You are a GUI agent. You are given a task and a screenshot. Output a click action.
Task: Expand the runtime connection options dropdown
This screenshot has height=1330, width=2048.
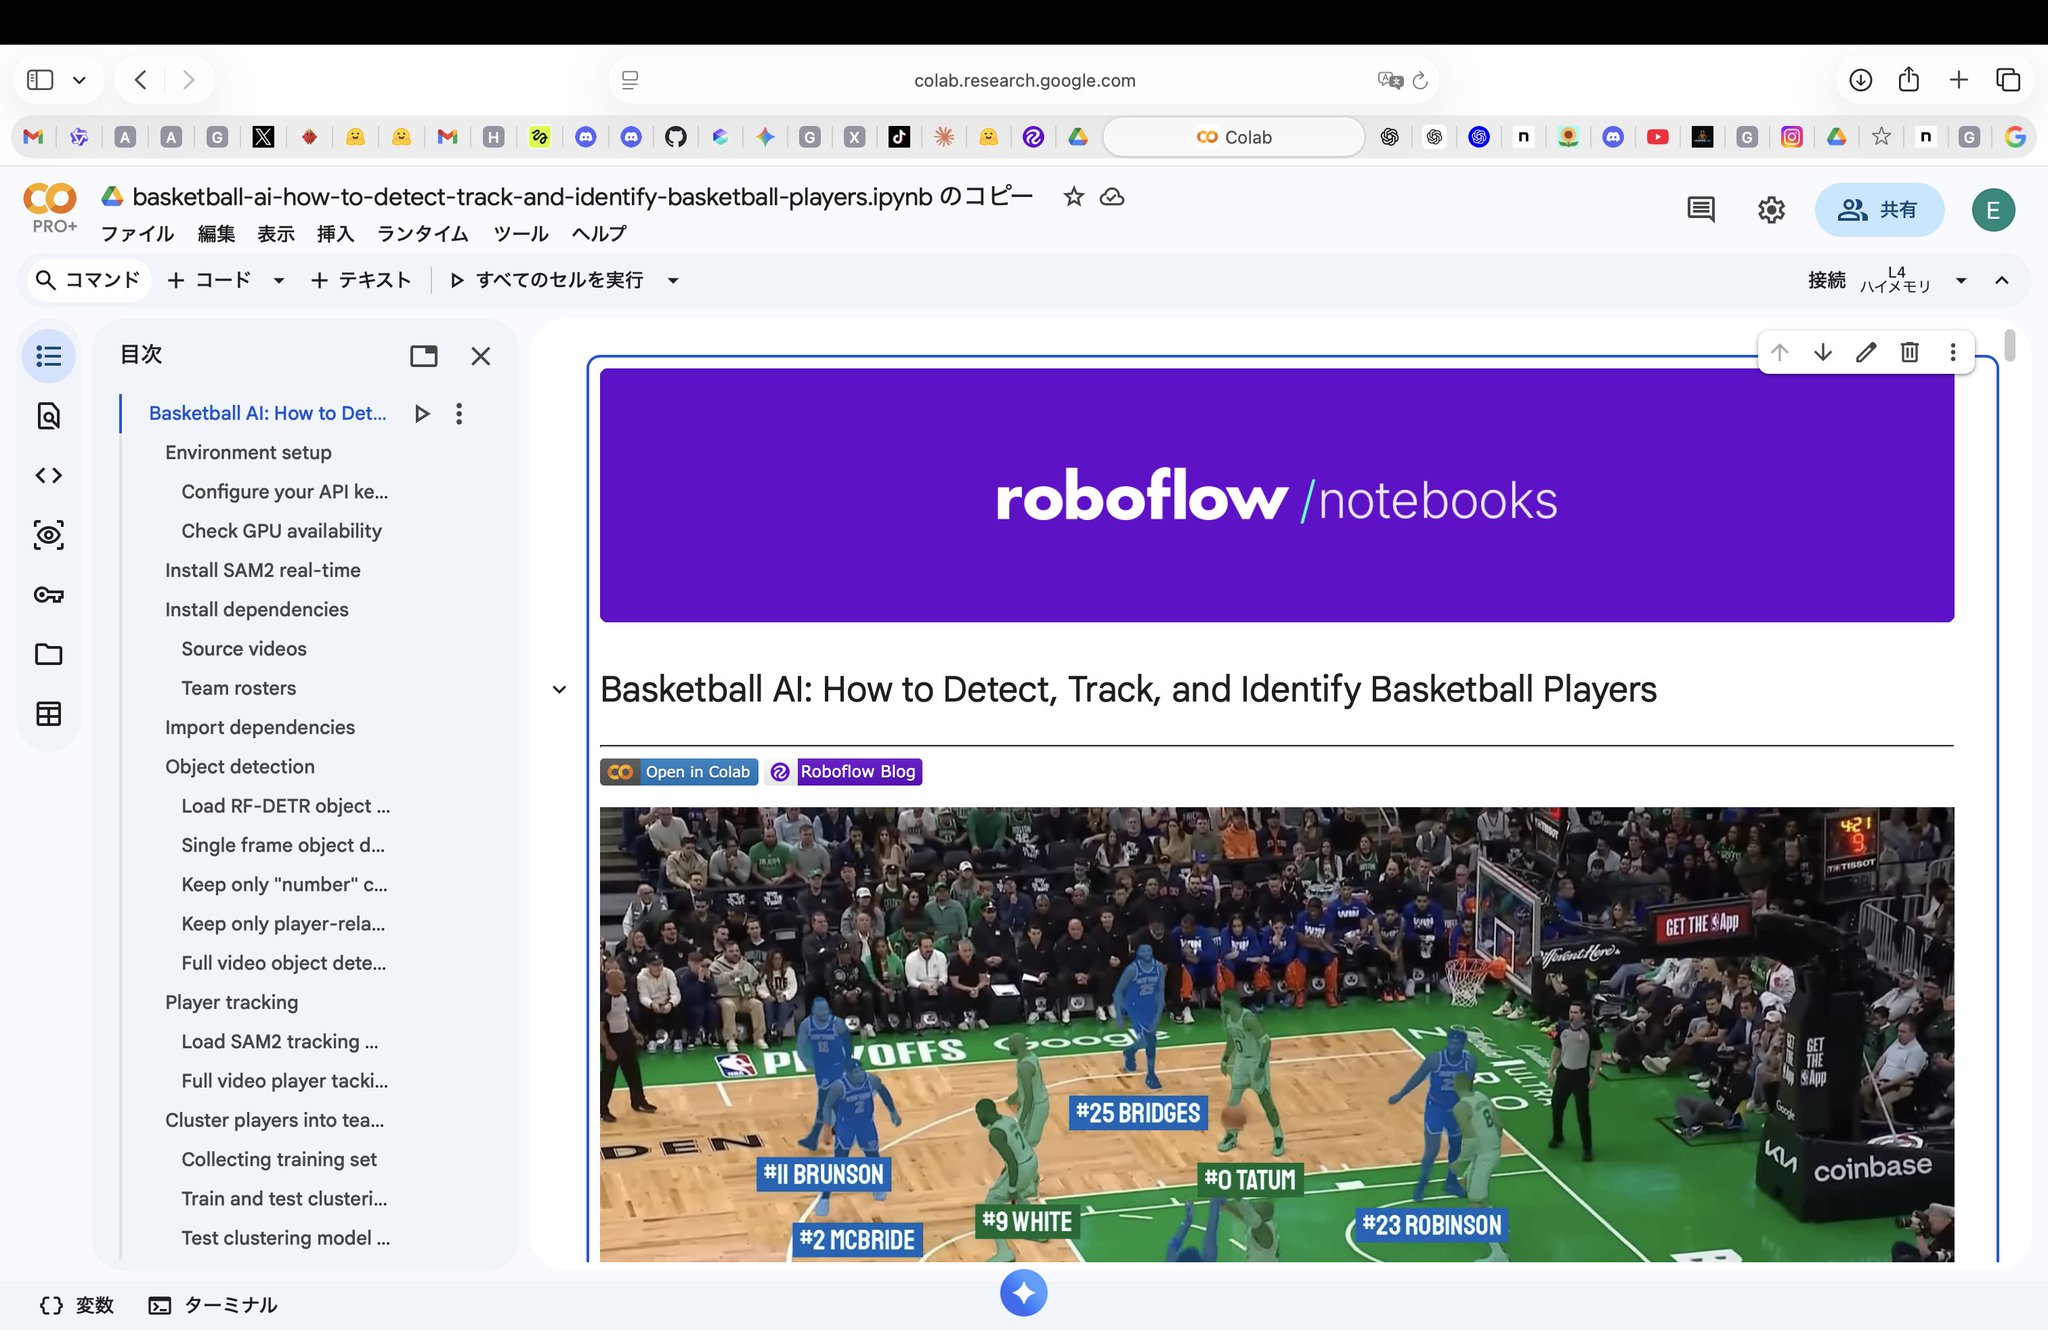[1960, 281]
